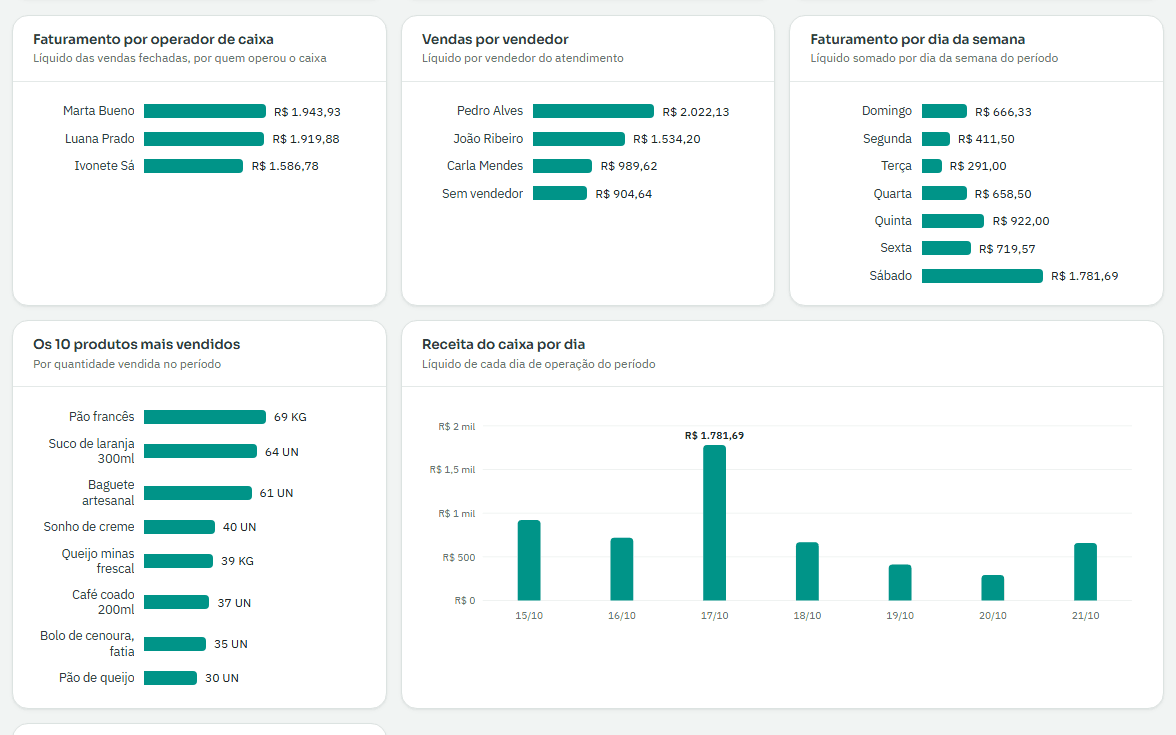Screen dimensions: 1176x735
Task: Click the Queijo minas frescal bar
Action: click(178, 561)
